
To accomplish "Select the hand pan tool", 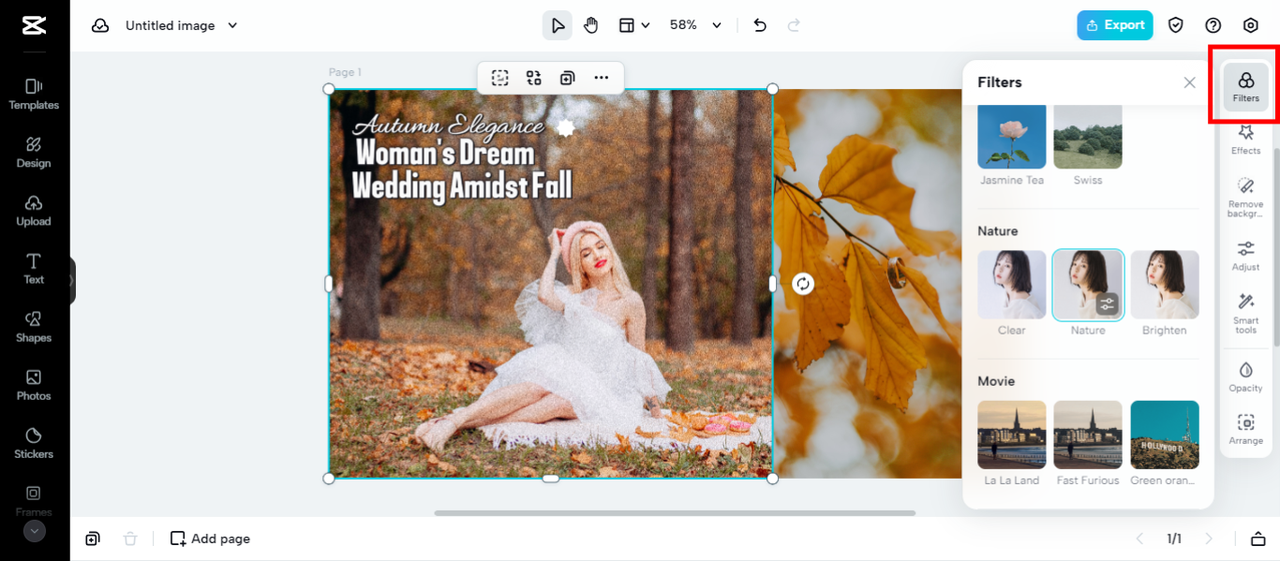I will point(591,25).
